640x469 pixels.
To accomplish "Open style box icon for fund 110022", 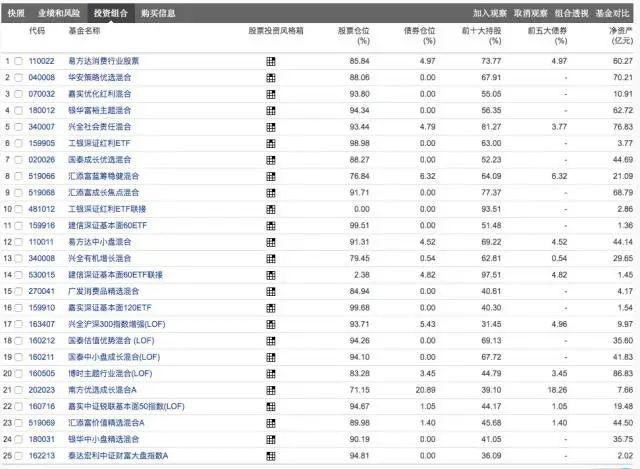I will pyautogui.click(x=271, y=62).
